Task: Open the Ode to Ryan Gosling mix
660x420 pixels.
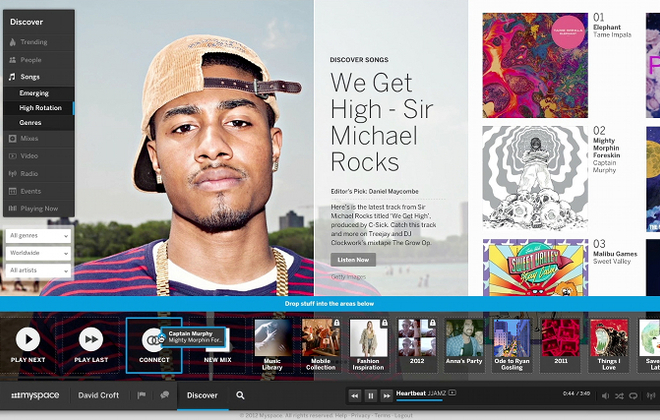Action: [x=512, y=346]
